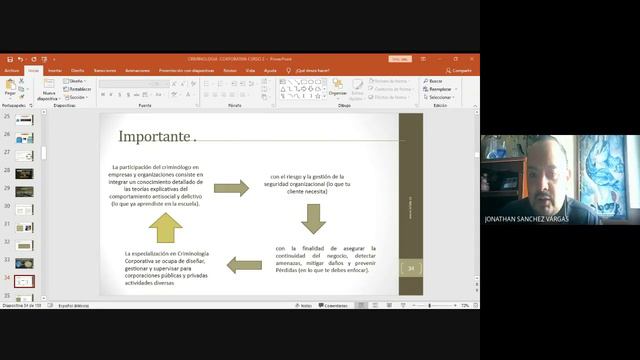This screenshot has height=360, width=640.
Task: Increase font size with the large A icon
Action: pyautogui.click(x=175, y=84)
